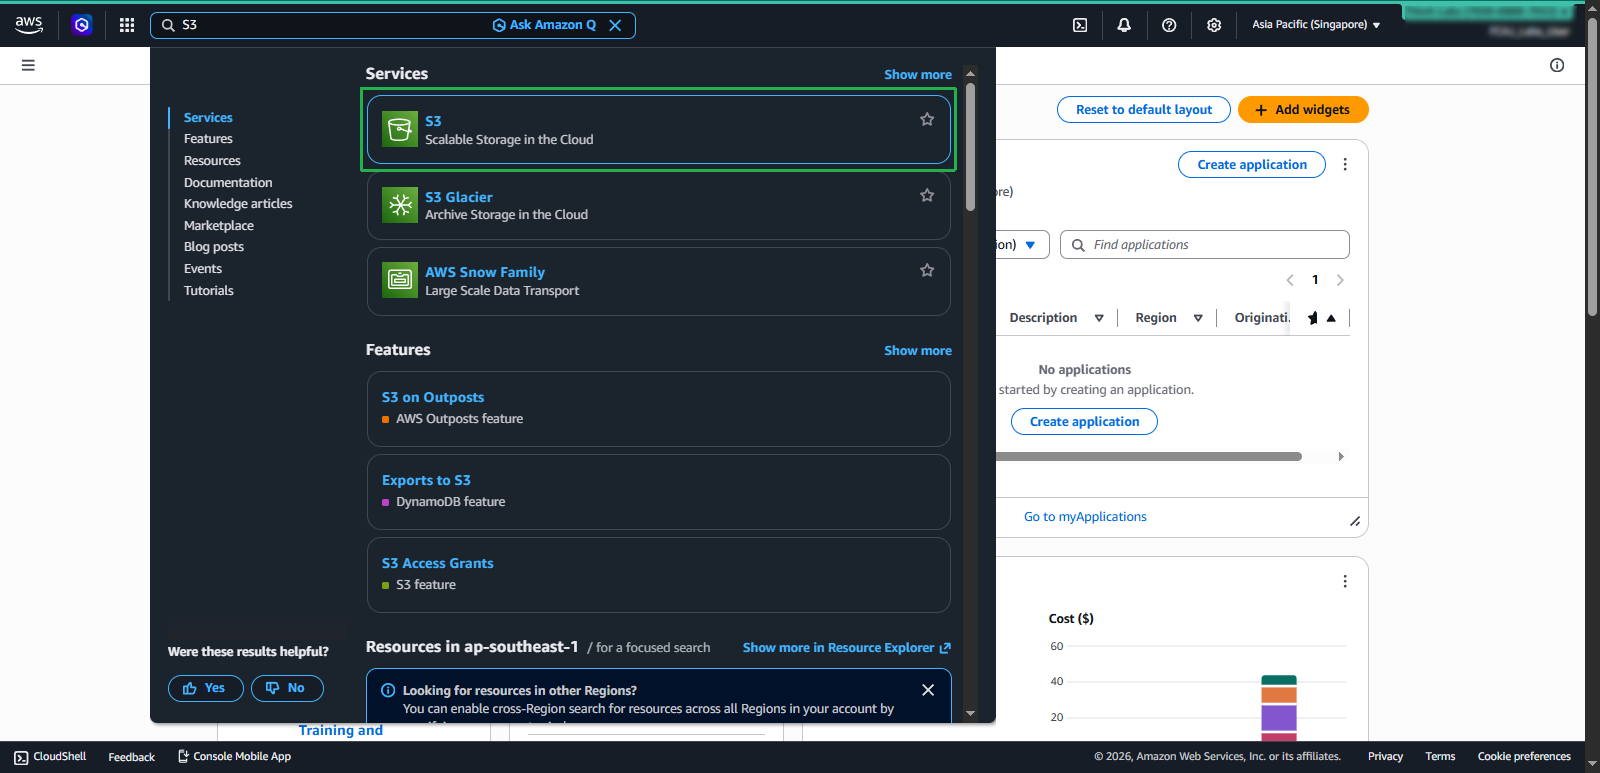Select Features category in search sidebar
Image resolution: width=1600 pixels, height=773 pixels.
click(208, 139)
